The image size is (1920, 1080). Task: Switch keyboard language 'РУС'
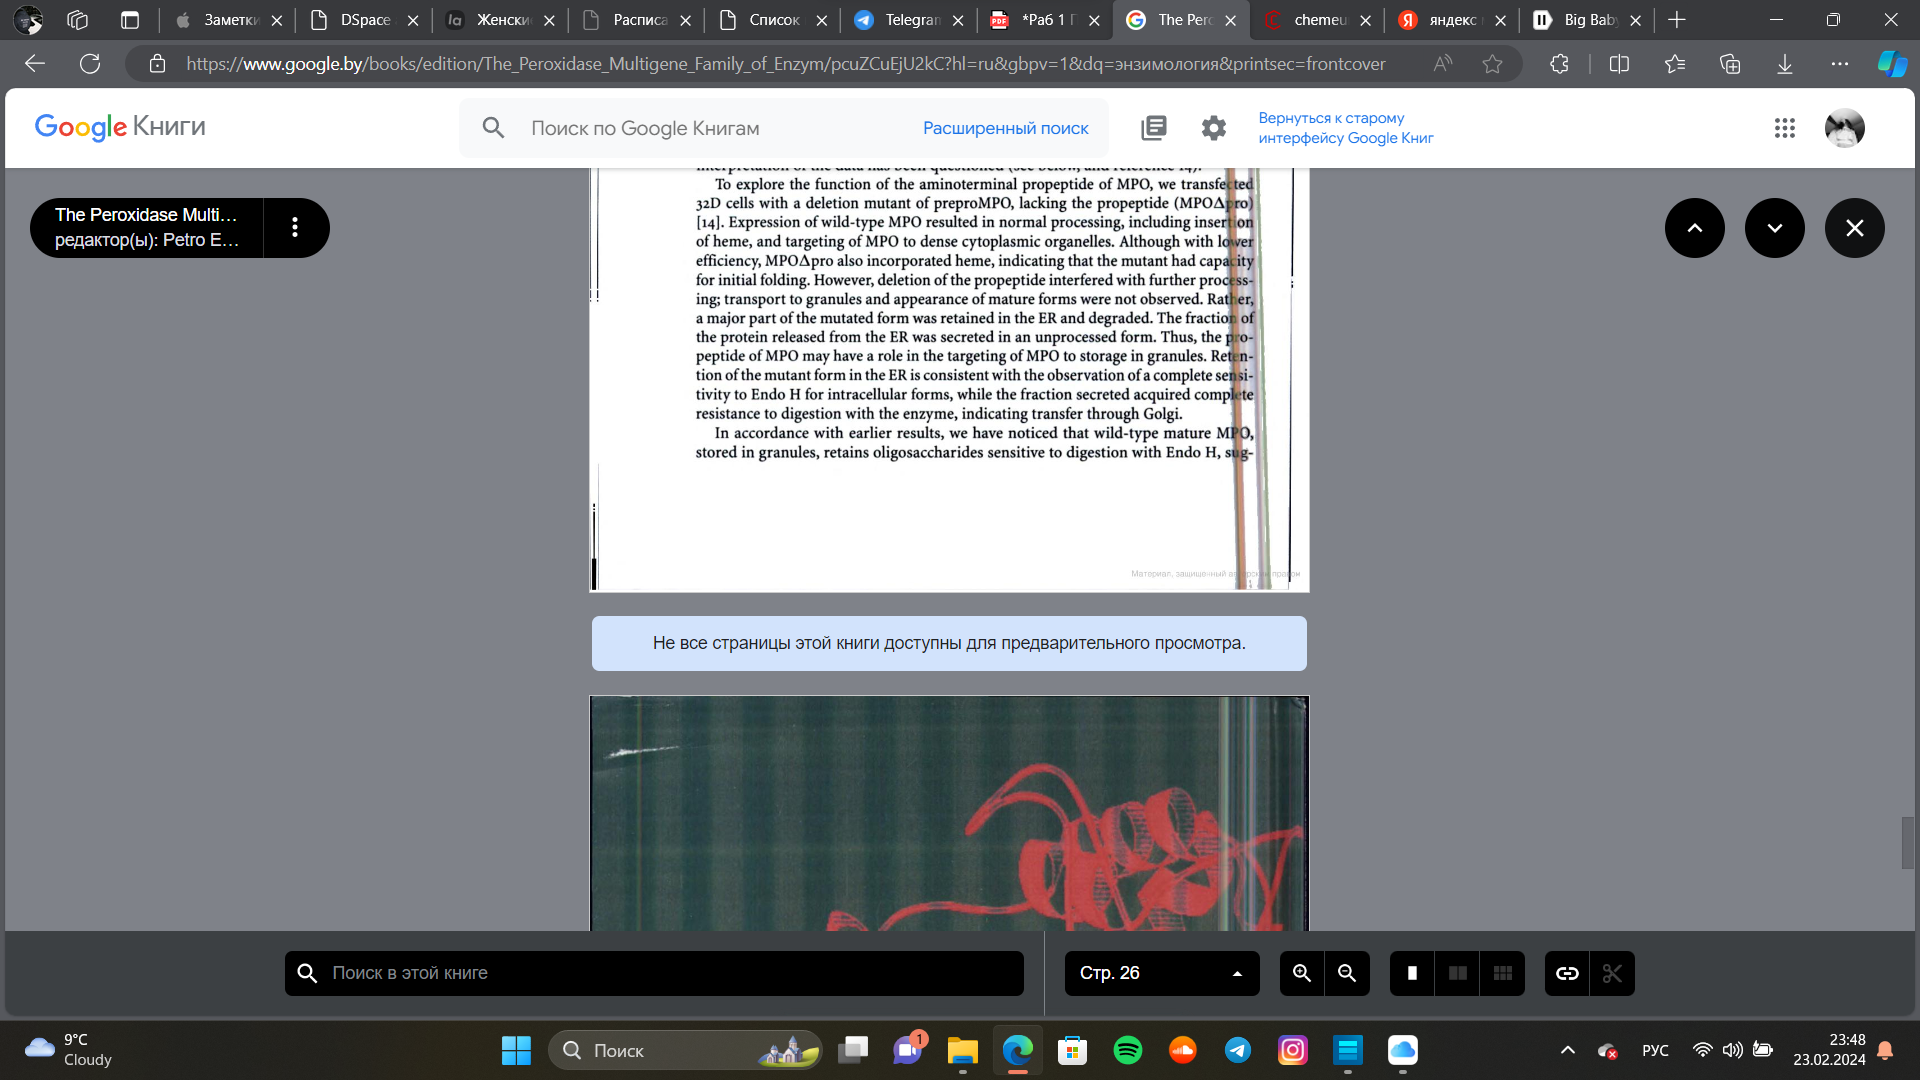pos(1655,1050)
